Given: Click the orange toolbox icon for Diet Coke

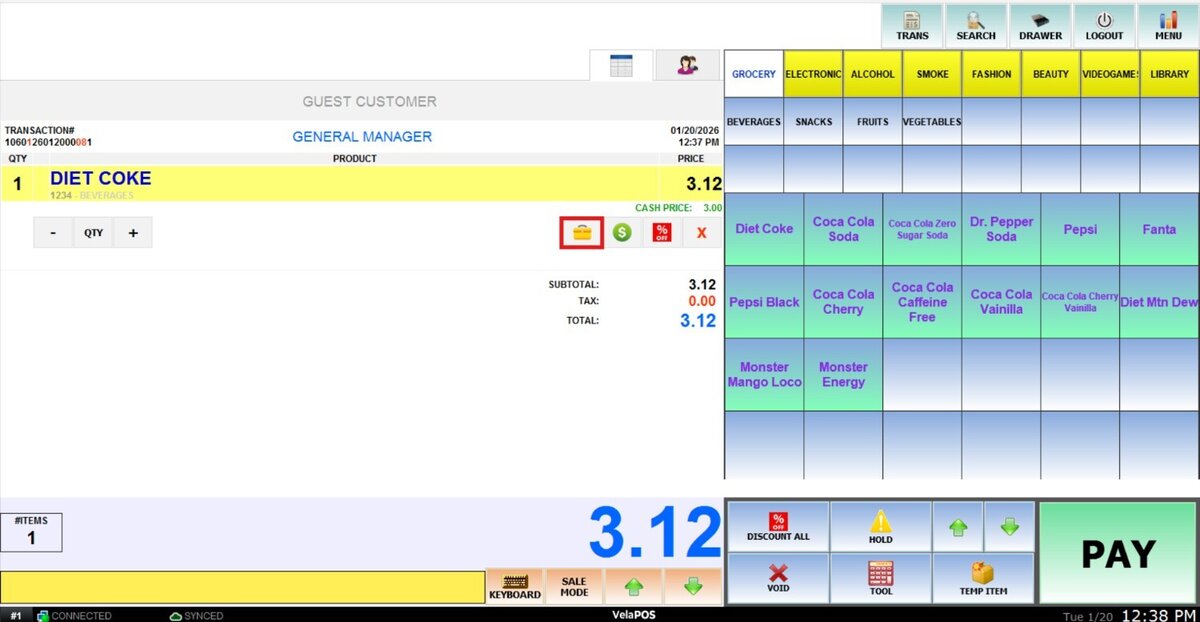Looking at the screenshot, I should pos(581,232).
